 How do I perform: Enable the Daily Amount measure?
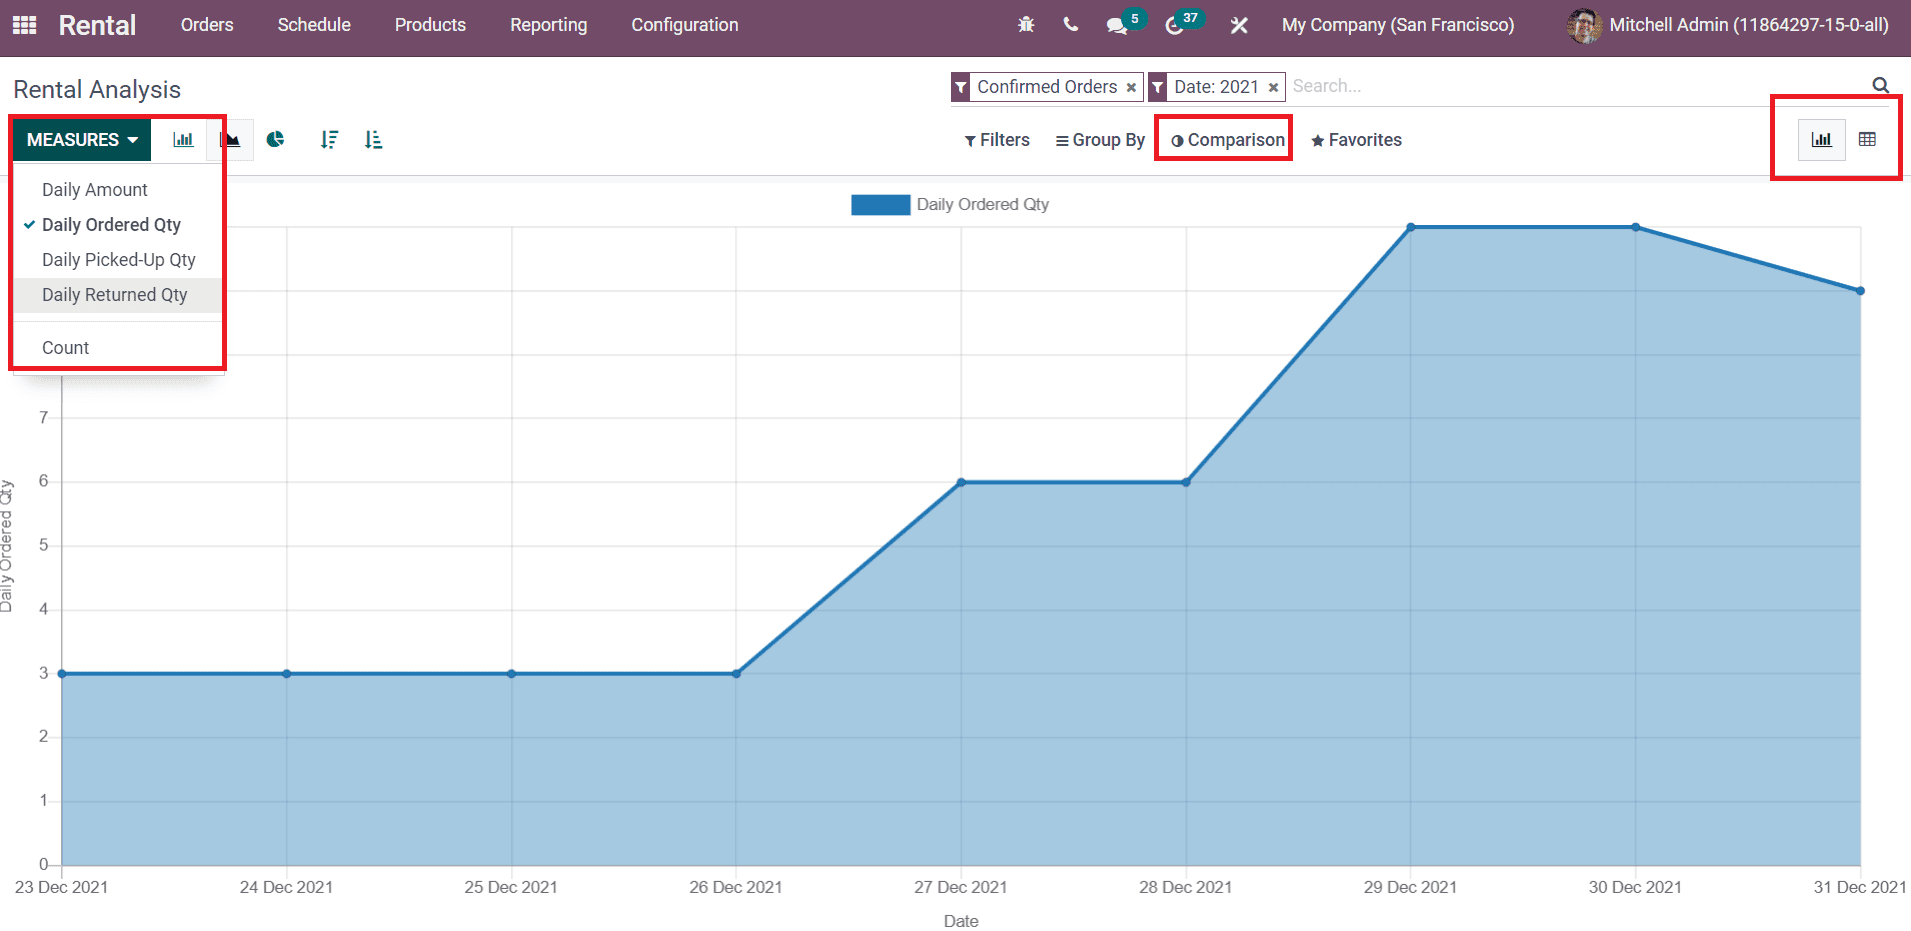point(95,190)
